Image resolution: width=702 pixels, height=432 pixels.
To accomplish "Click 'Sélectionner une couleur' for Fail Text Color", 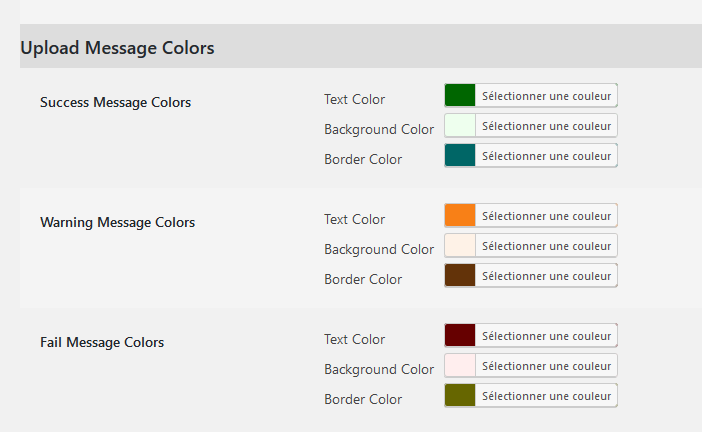I will [546, 336].
